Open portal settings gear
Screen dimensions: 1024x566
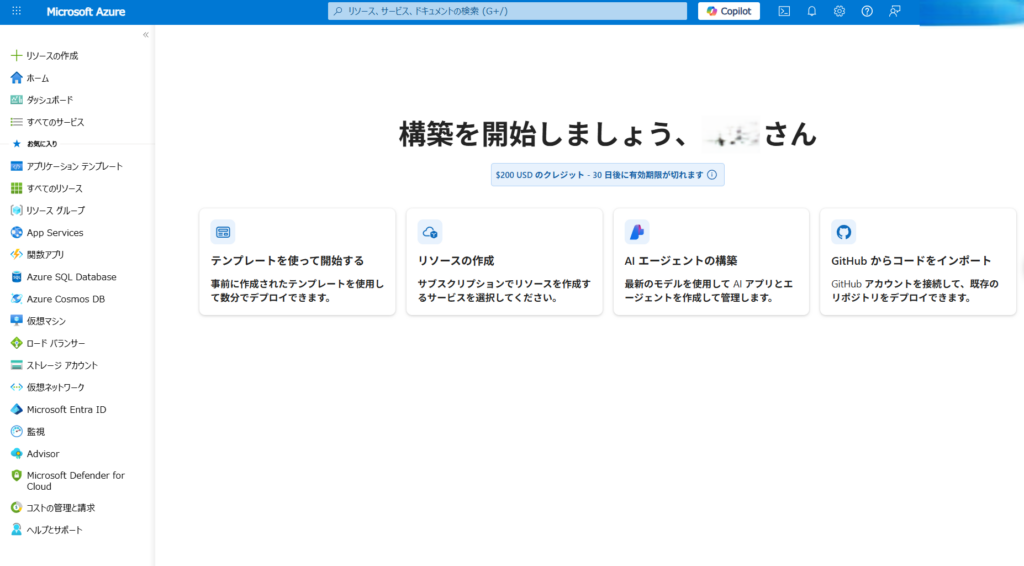[x=839, y=11]
